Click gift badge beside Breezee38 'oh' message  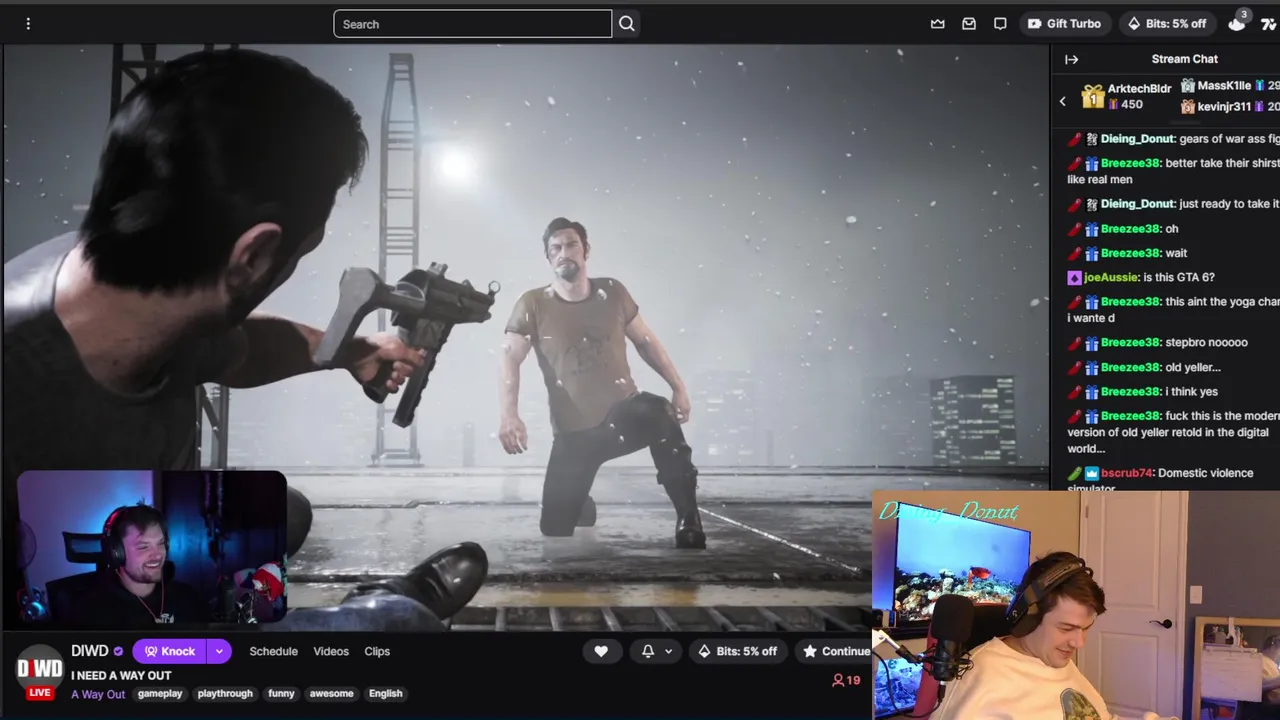point(1092,229)
